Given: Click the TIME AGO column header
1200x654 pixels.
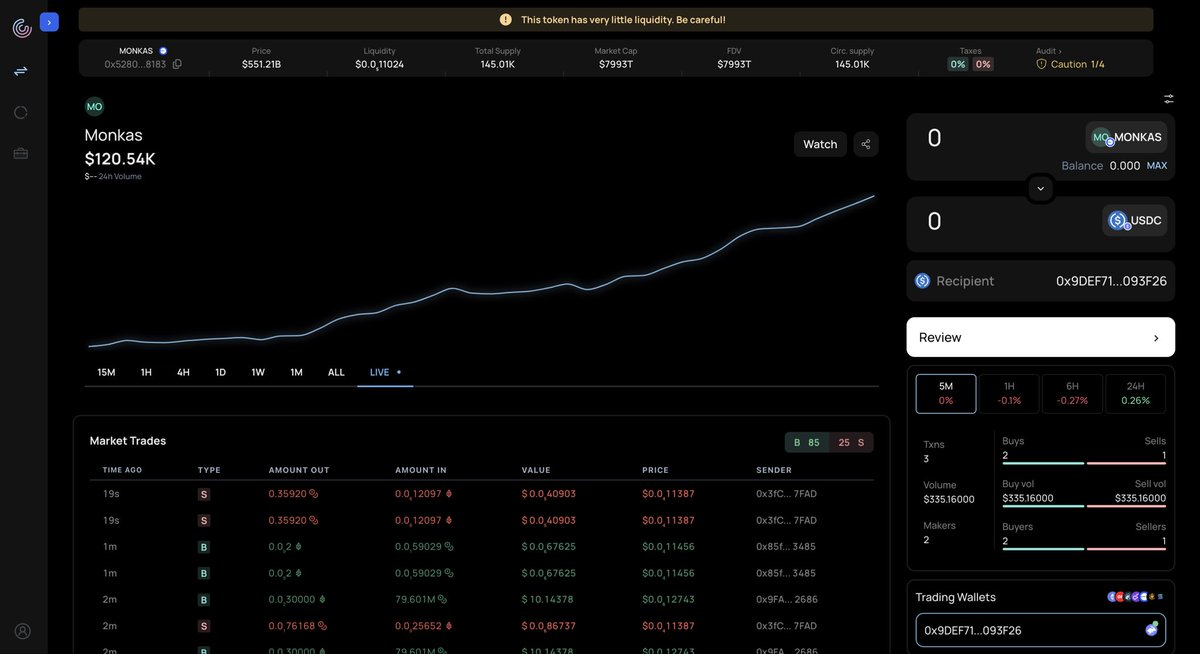Looking at the screenshot, I should tap(122, 470).
